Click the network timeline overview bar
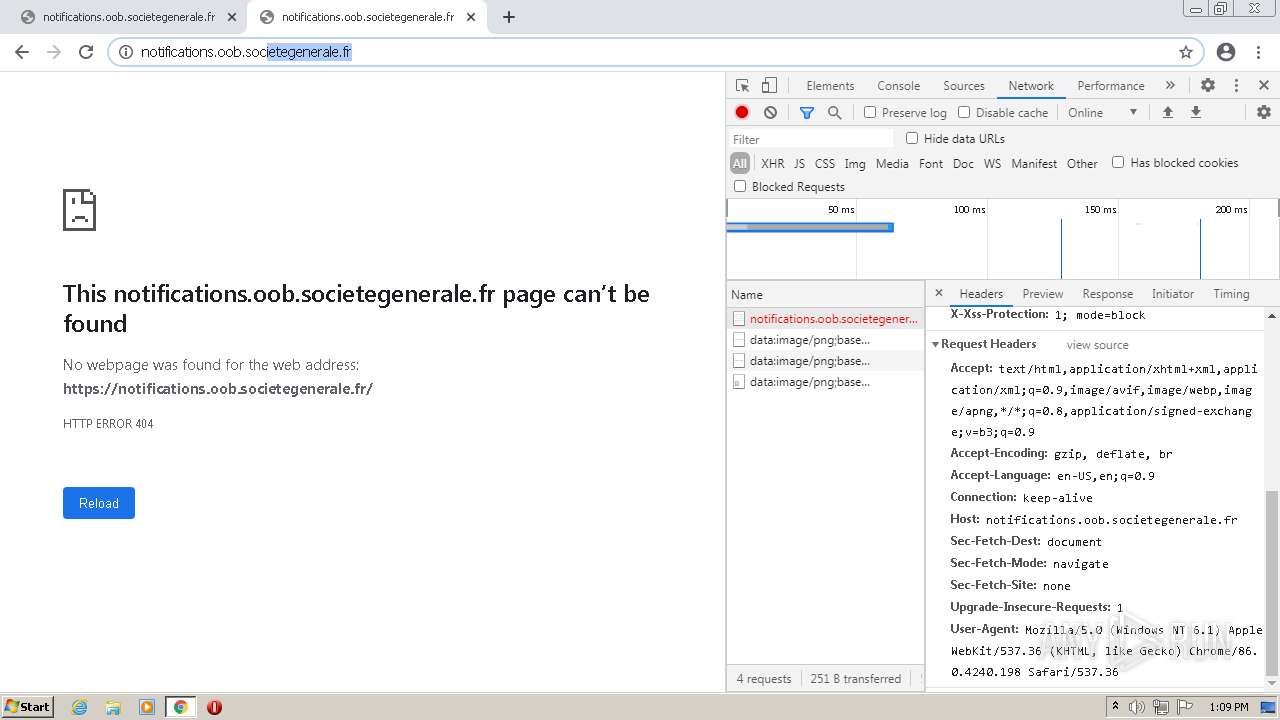The image size is (1280, 720). coord(809,227)
